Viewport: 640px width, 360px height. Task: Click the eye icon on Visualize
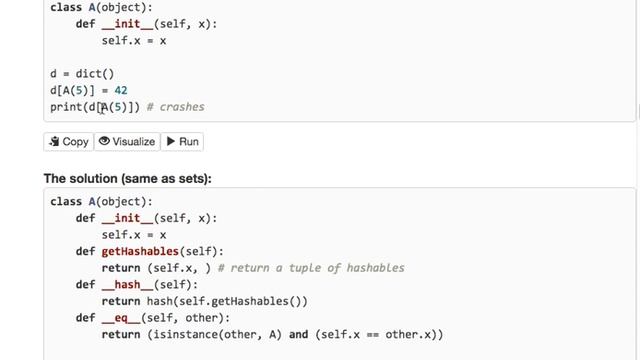[104, 141]
